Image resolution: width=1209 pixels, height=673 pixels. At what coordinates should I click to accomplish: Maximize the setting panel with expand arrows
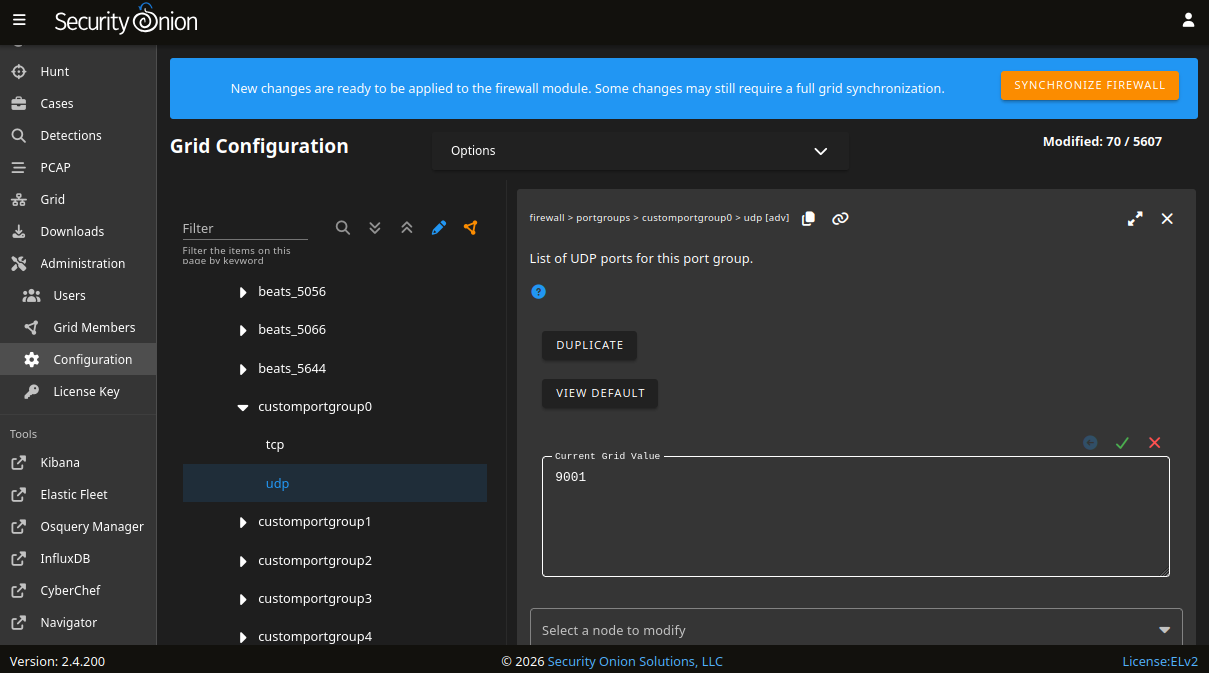1135,218
